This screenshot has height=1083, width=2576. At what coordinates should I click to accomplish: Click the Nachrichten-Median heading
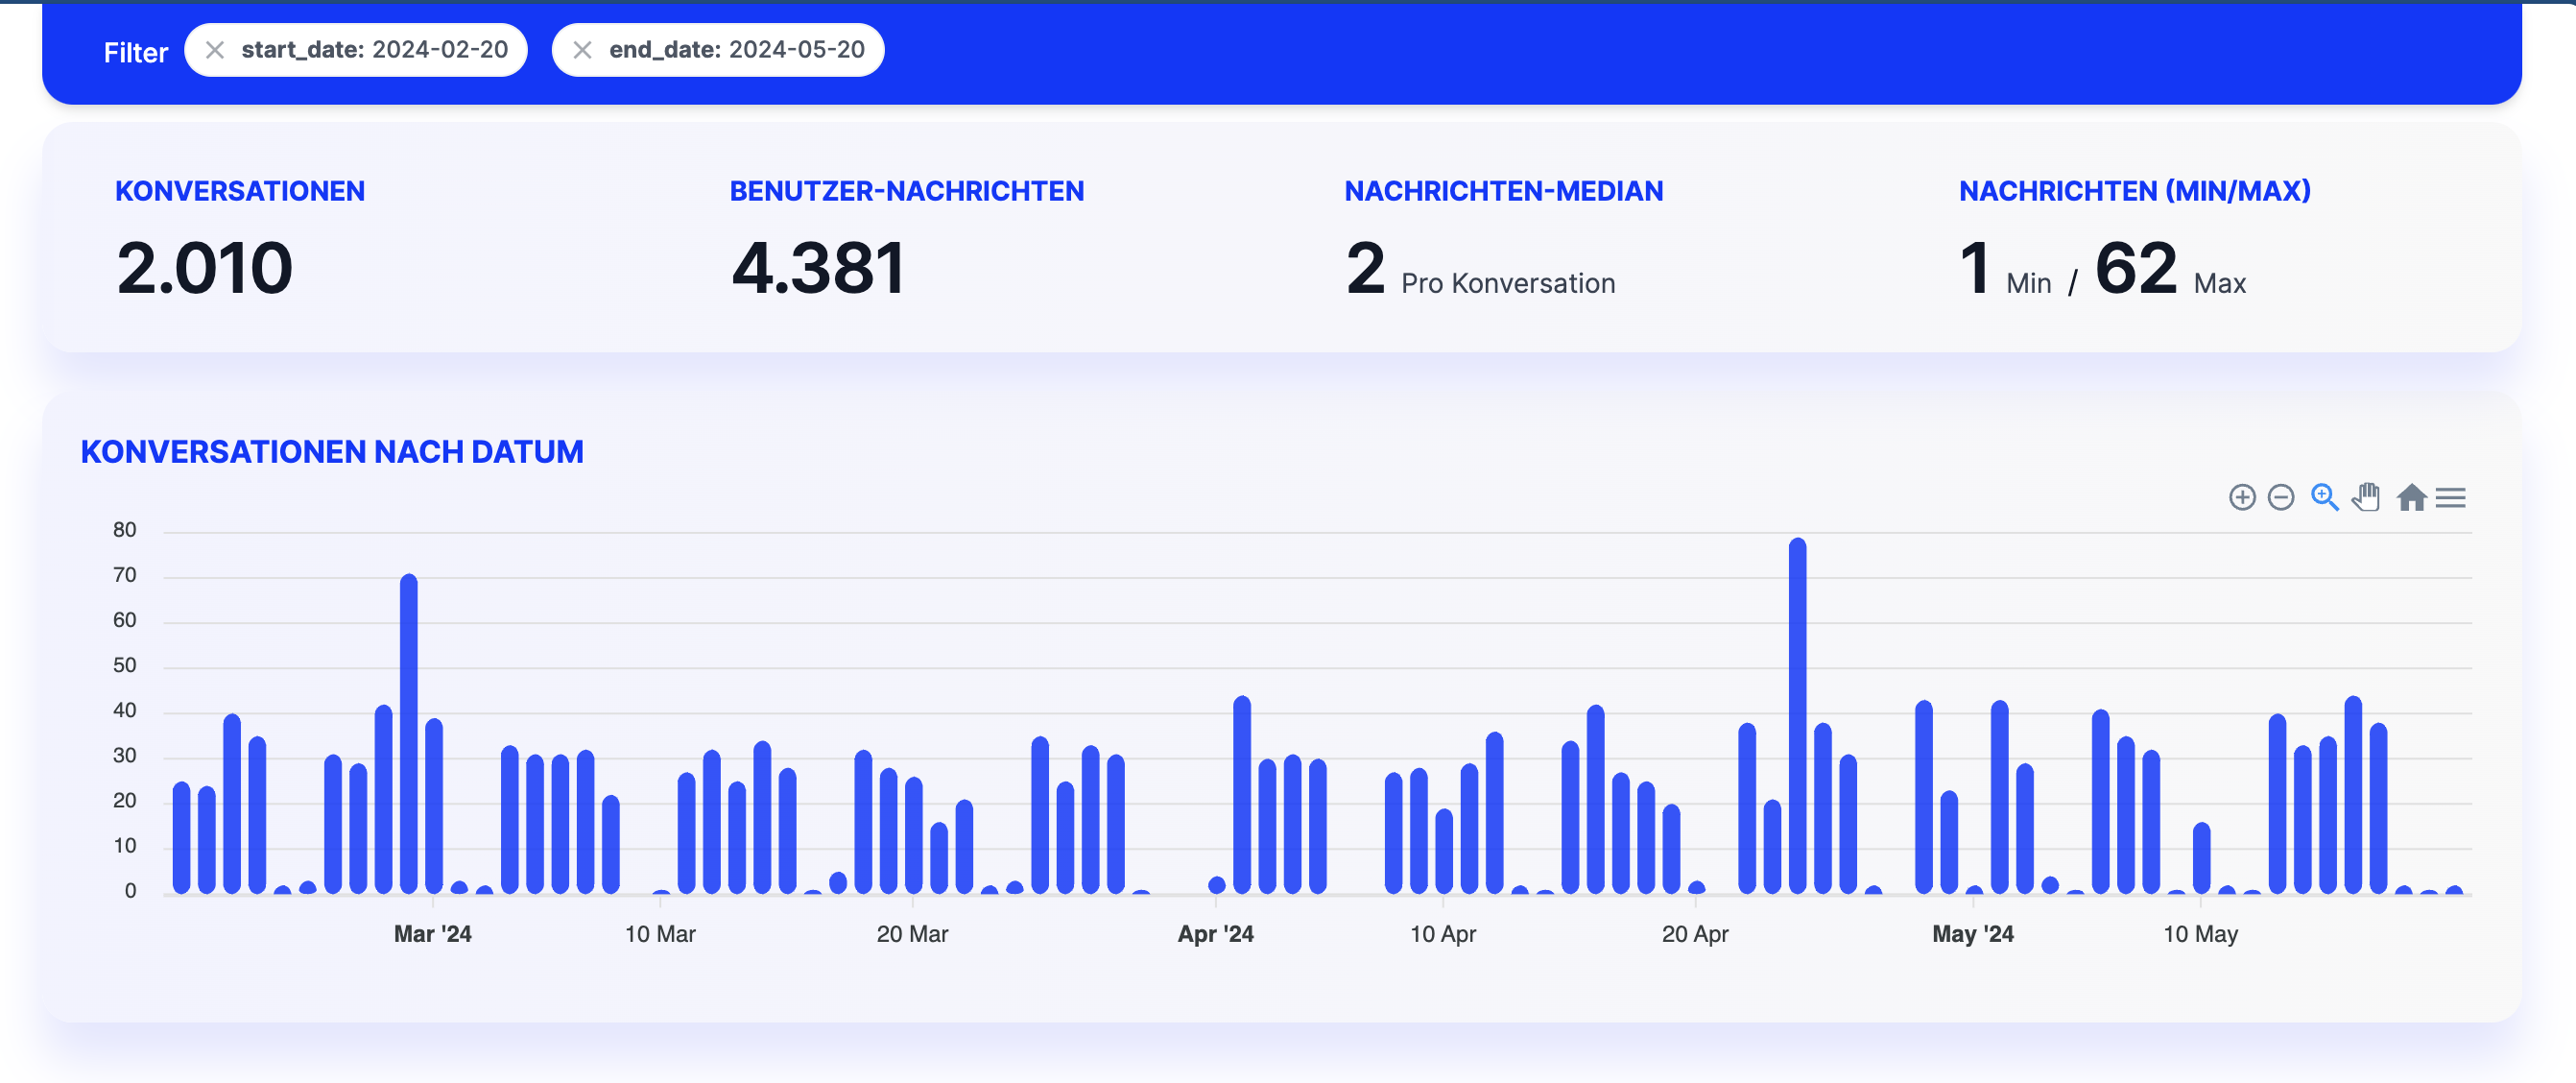[x=1503, y=191]
